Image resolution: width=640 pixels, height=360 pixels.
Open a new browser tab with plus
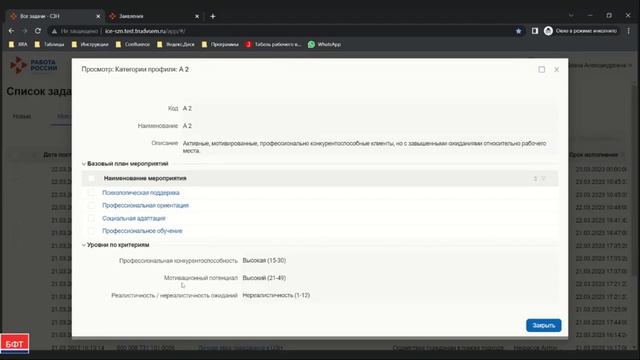[213, 16]
